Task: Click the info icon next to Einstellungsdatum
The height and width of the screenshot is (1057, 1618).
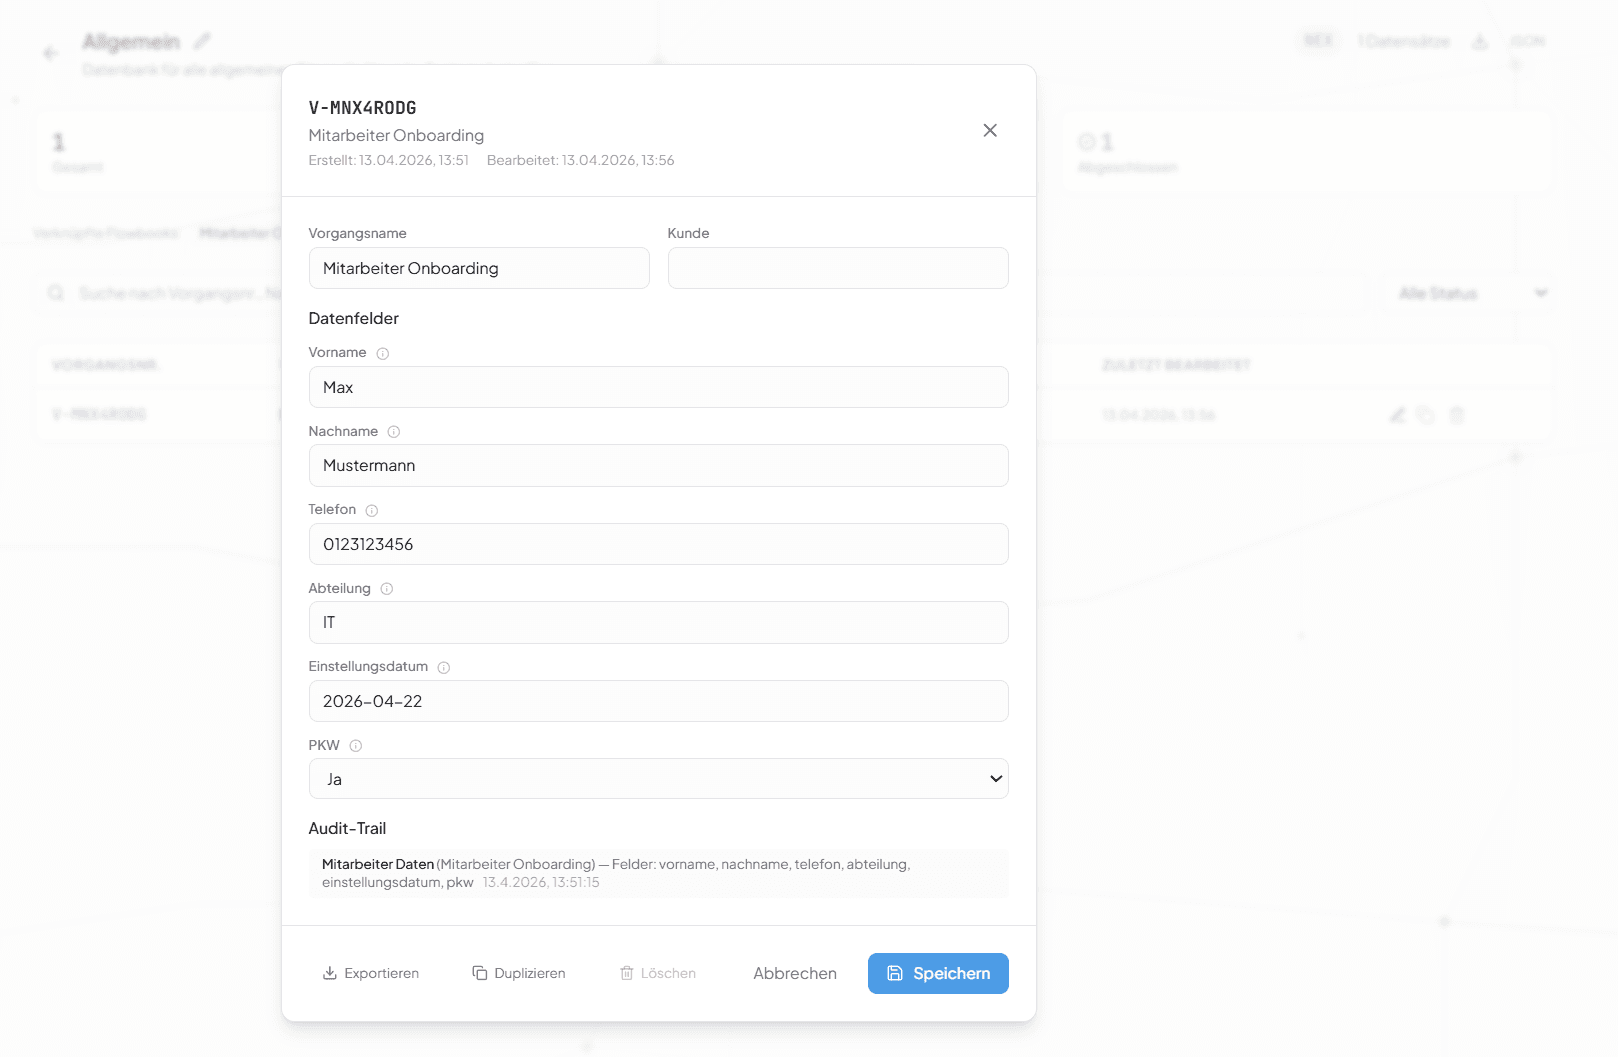Action: point(443,667)
